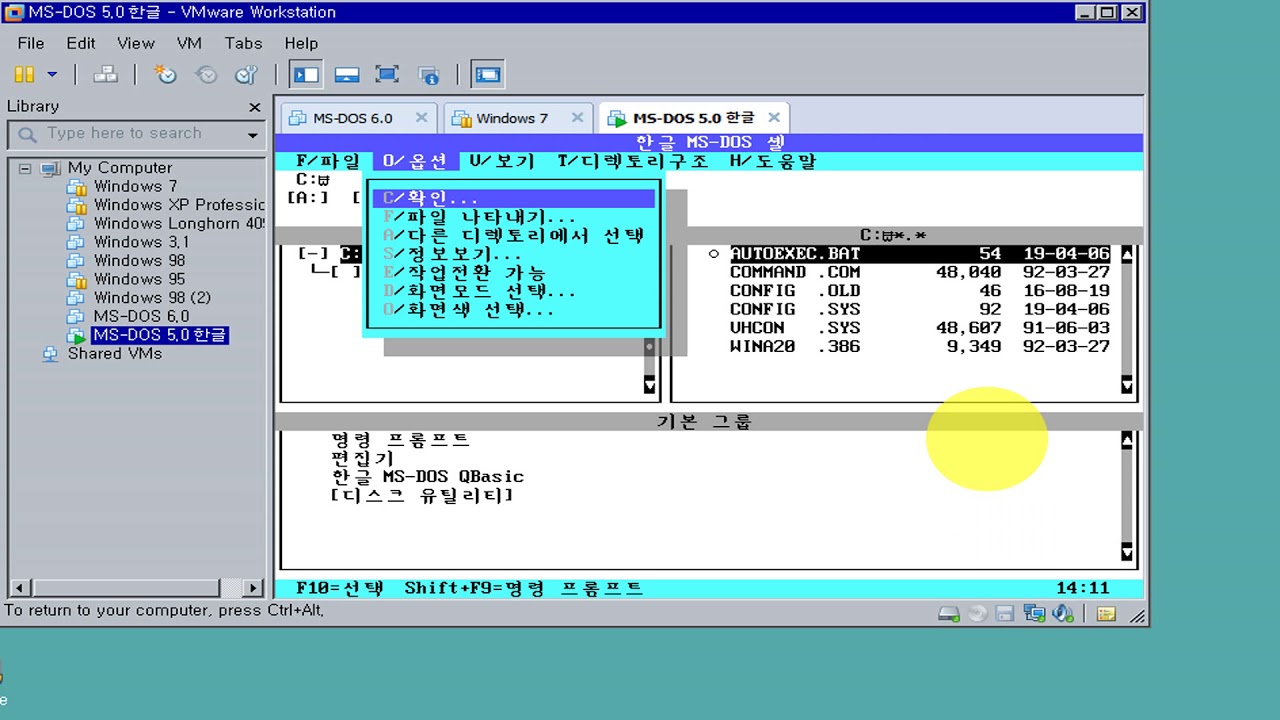Open the VM menu

pyautogui.click(x=189, y=43)
